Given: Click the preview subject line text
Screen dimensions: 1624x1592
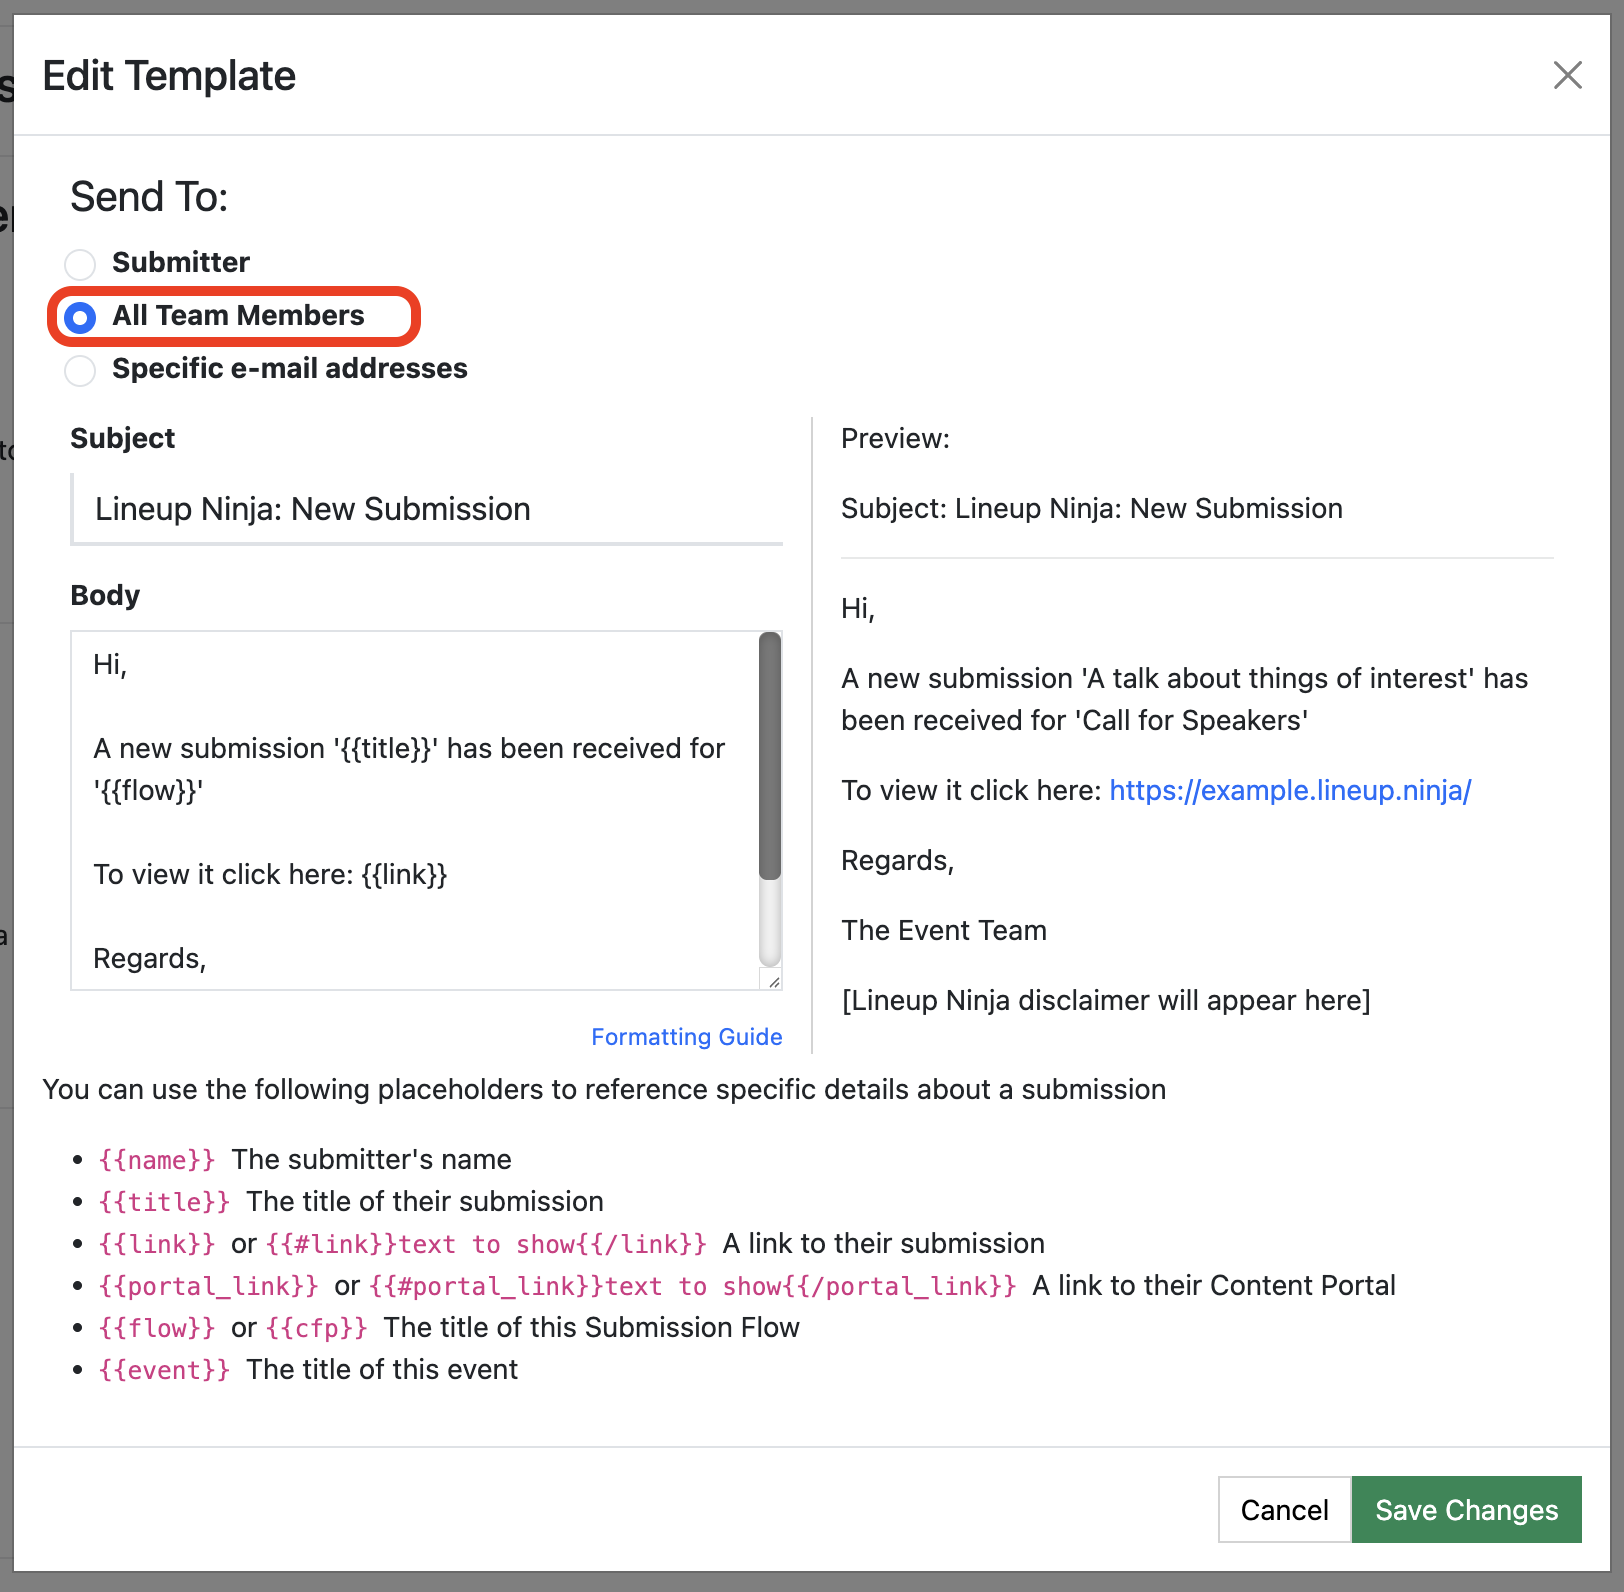Looking at the screenshot, I should click(x=1091, y=508).
